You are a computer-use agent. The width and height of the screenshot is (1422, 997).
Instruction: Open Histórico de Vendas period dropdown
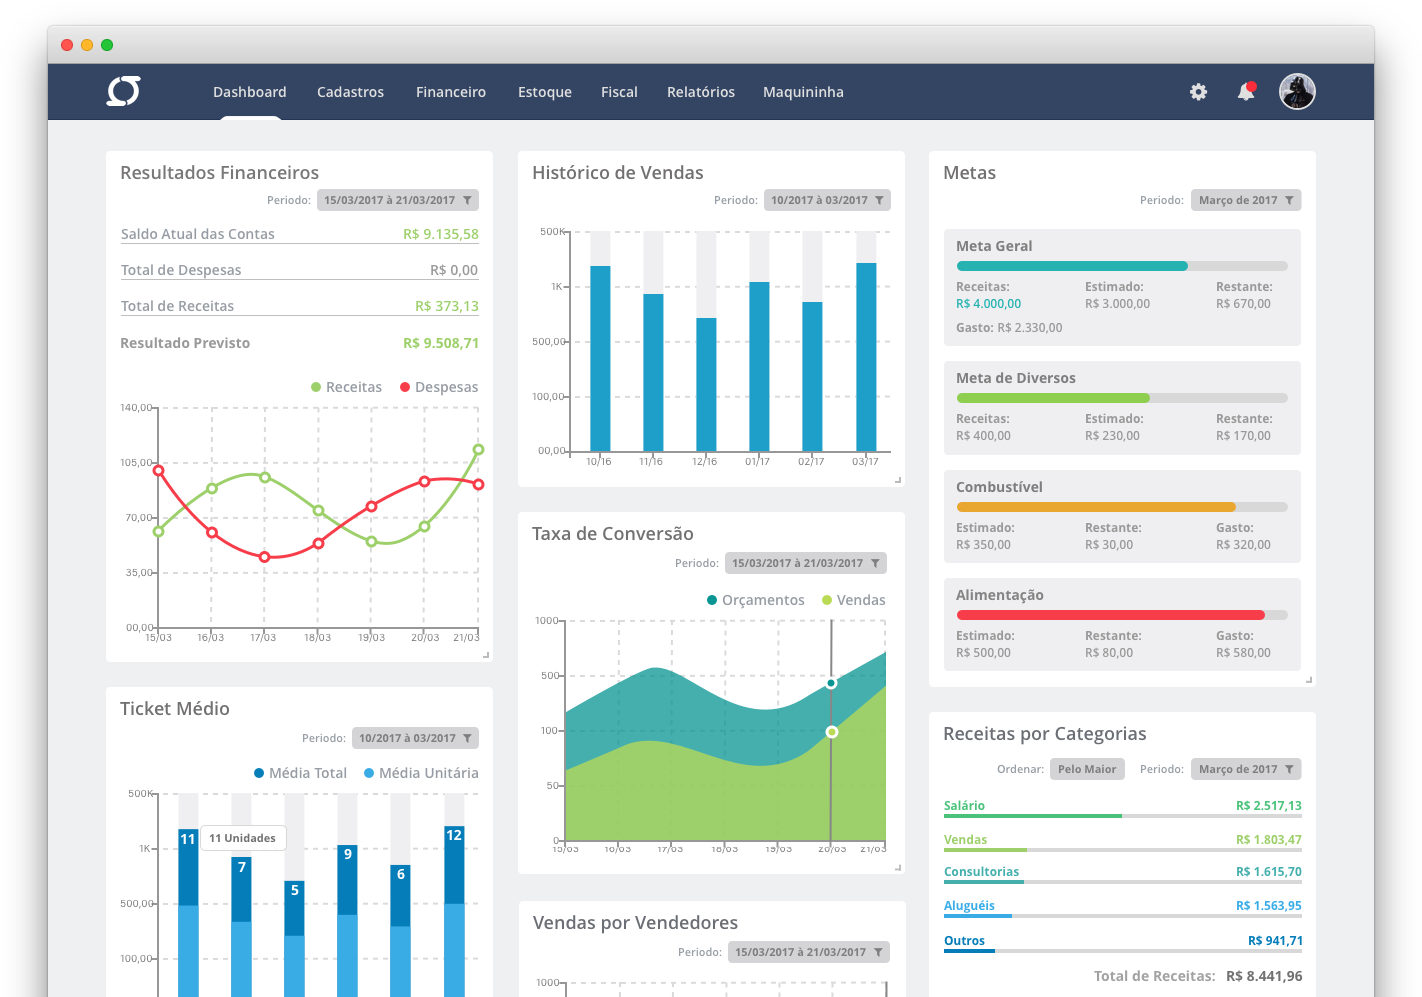pos(827,200)
